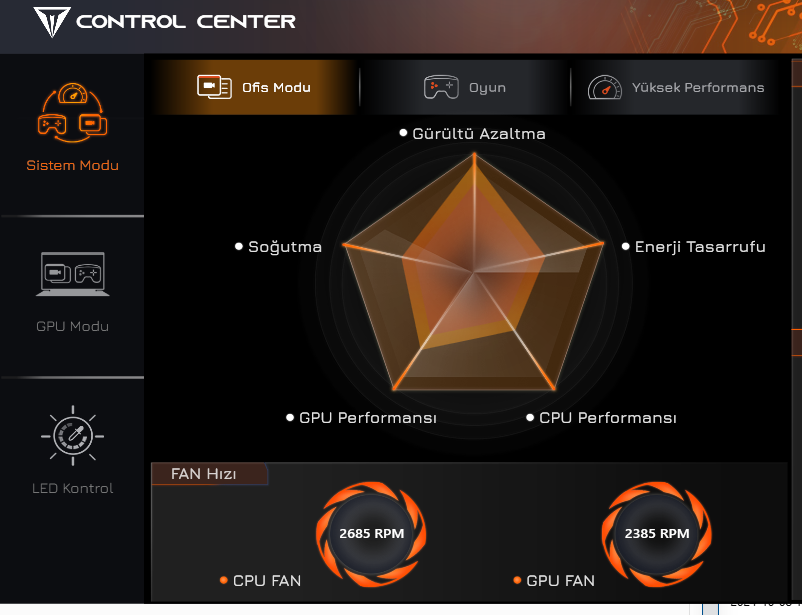This screenshot has width=802, height=615.
Task: Click the CPU fan spinner showing 2685 RPM
Action: pos(371,534)
